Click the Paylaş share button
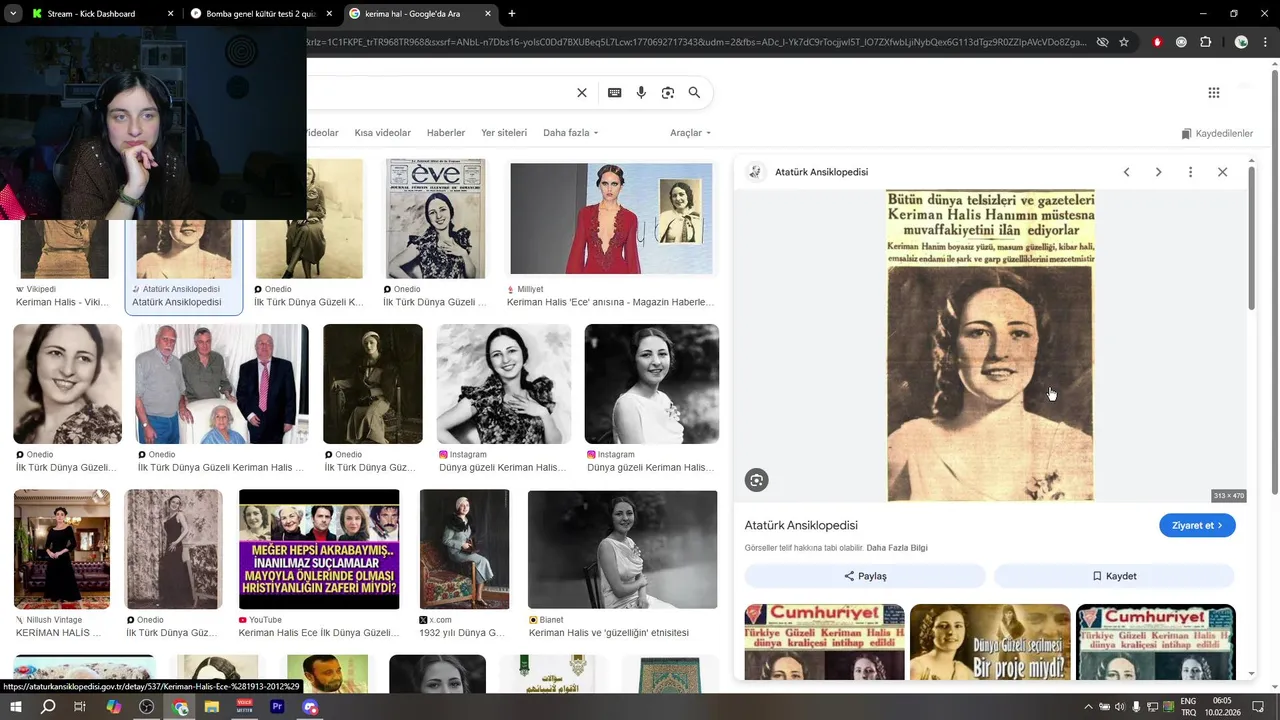The width and height of the screenshot is (1280, 720). (x=865, y=576)
